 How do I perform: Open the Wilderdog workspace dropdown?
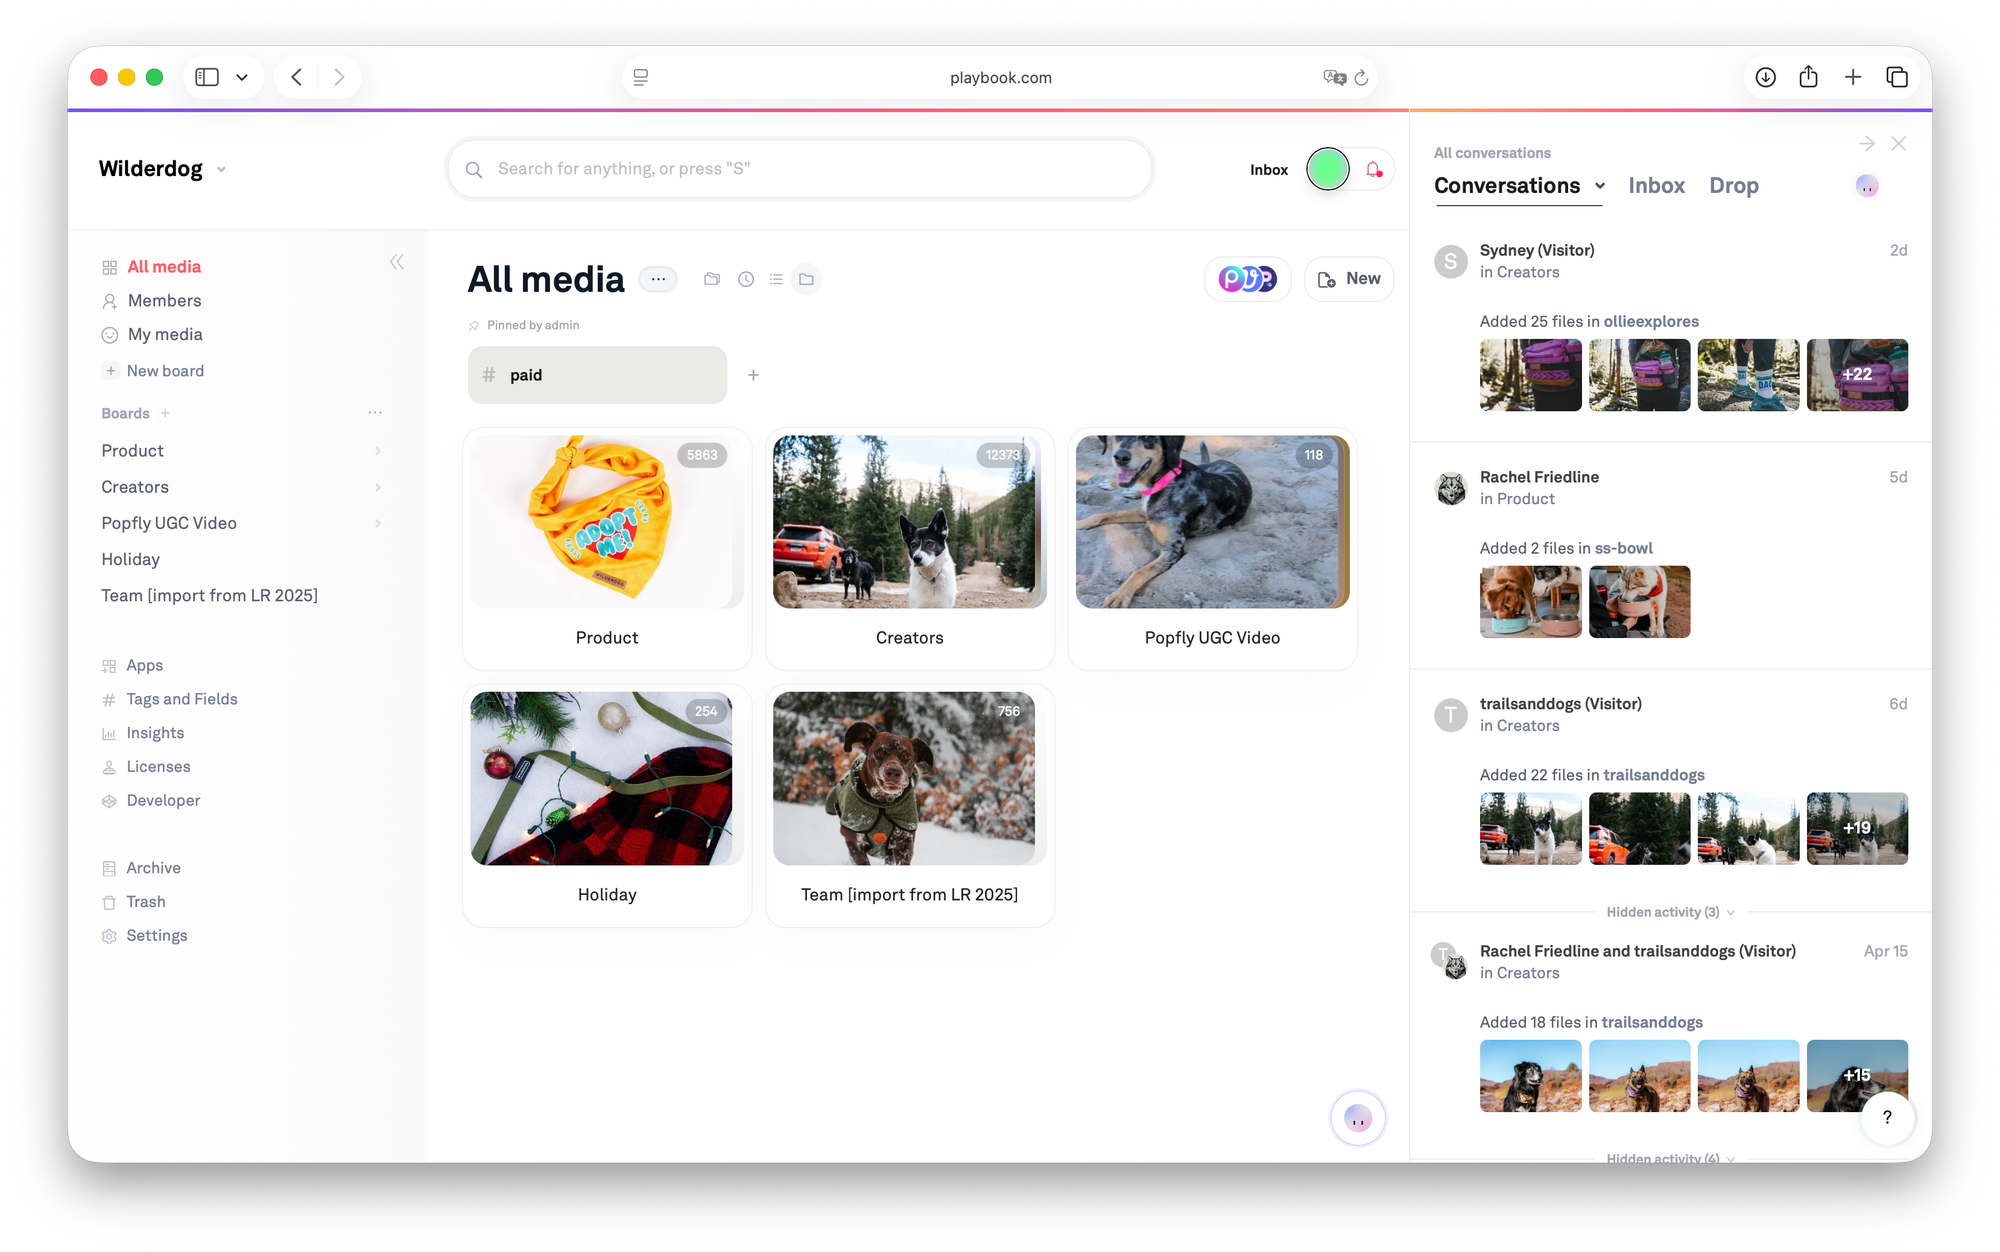(x=221, y=169)
